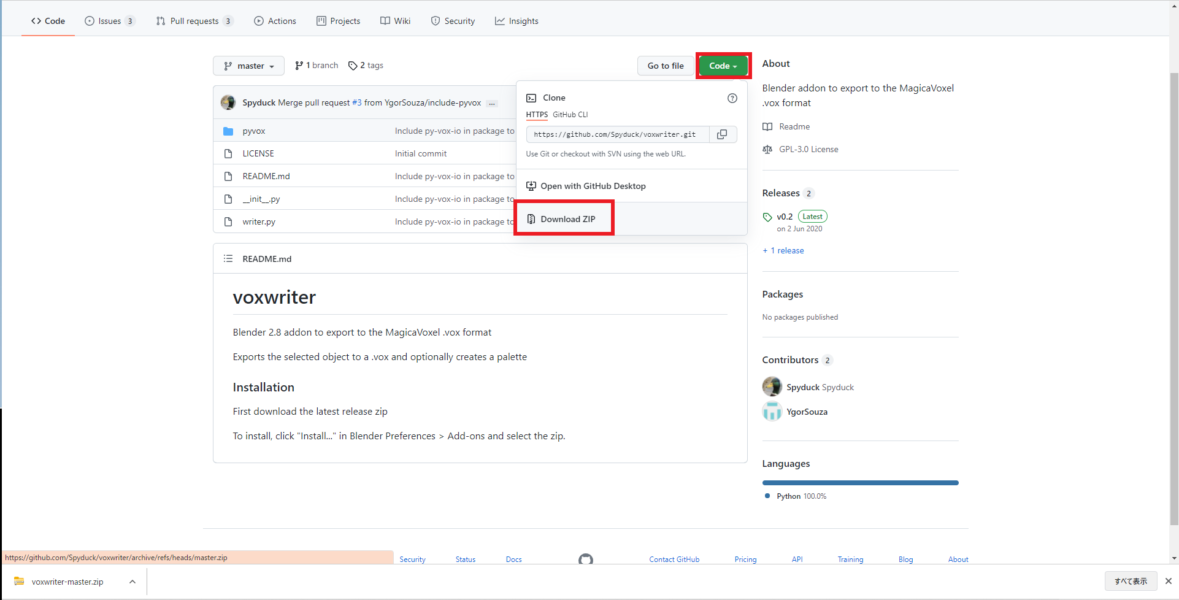
Task: Open the README.md file in the list
Action: pyautogui.click(x=266, y=176)
